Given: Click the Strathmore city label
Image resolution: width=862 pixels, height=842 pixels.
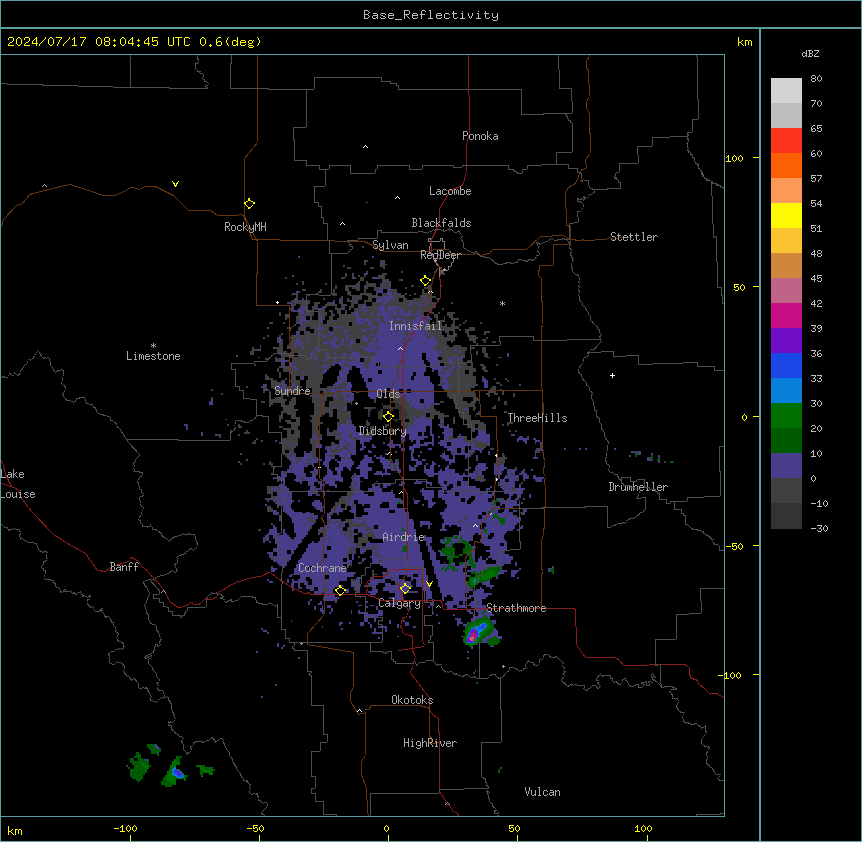Looking at the screenshot, I should (x=516, y=608).
